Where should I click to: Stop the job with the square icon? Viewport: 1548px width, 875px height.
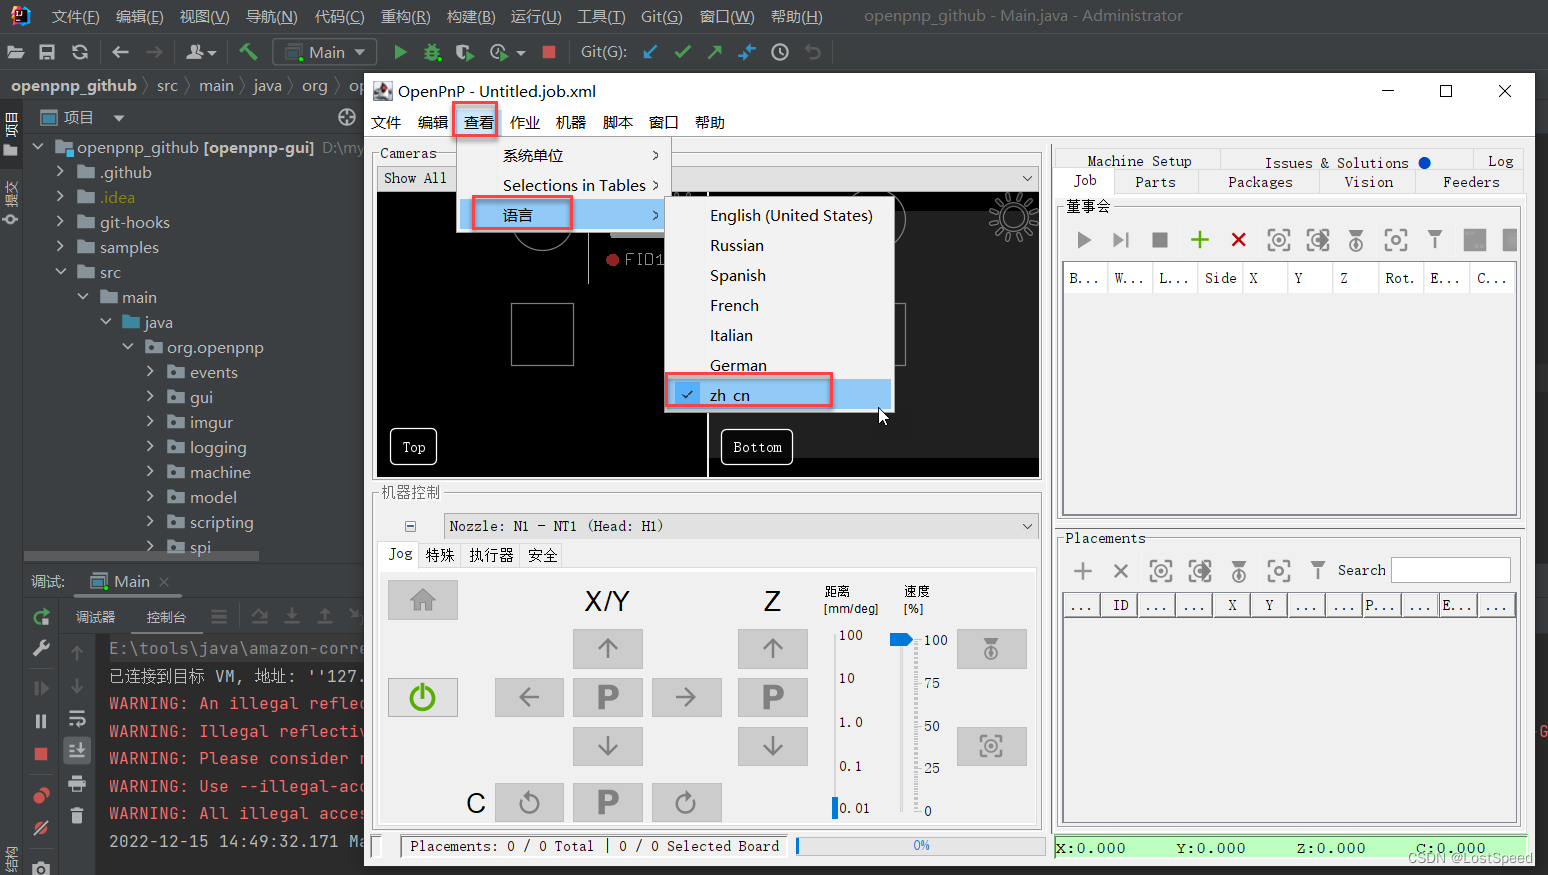point(1160,240)
